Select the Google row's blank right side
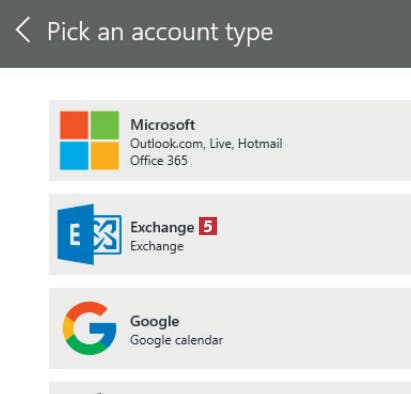 (317, 328)
